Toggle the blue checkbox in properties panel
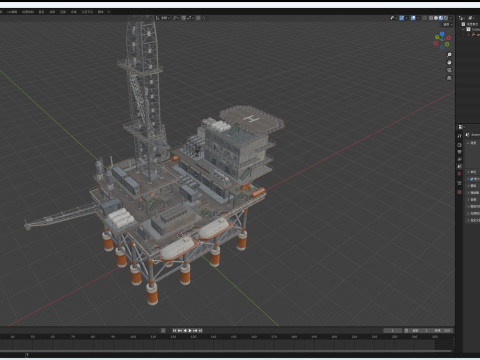Viewport: 480px width, 360px height. [471, 179]
